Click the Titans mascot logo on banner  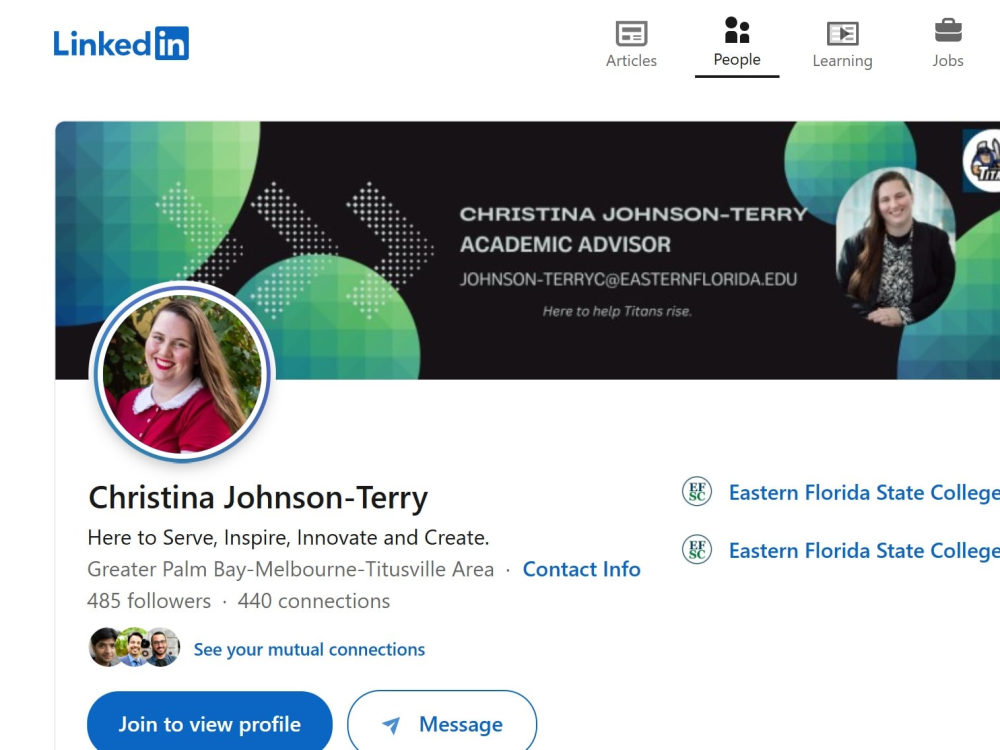[x=984, y=160]
